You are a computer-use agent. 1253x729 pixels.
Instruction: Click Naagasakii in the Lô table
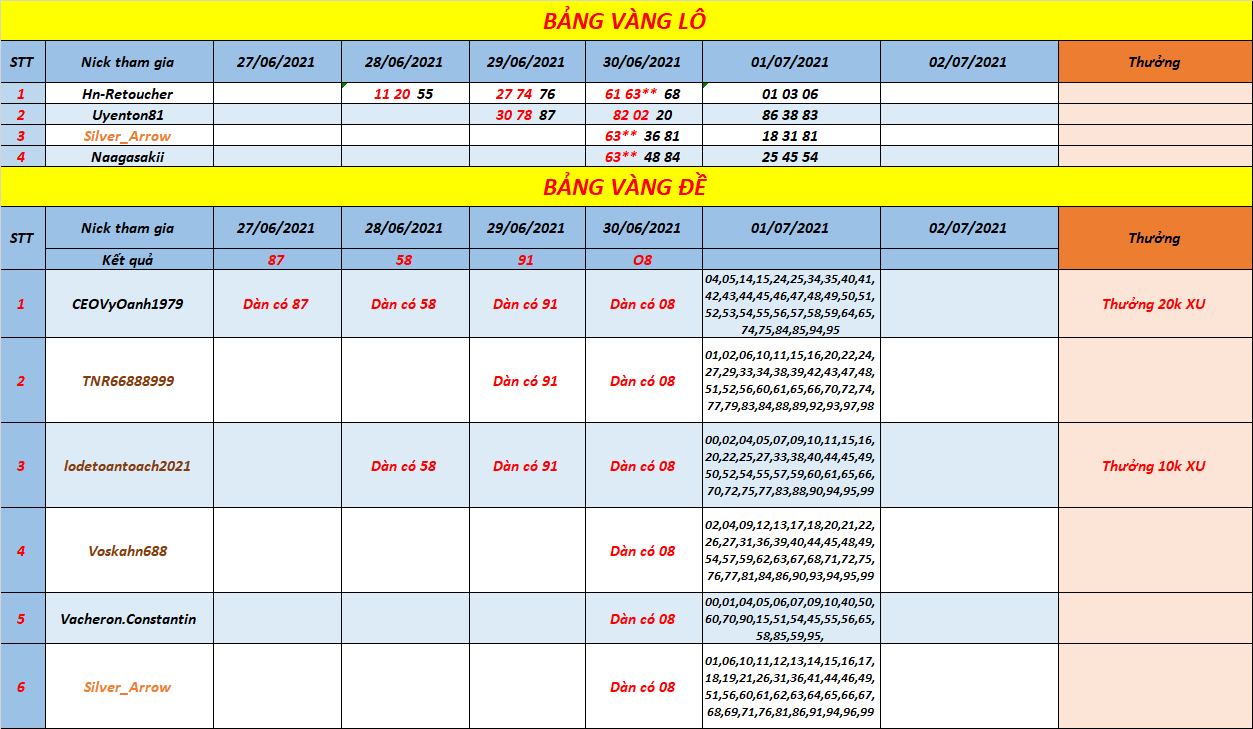pyautogui.click(x=128, y=157)
